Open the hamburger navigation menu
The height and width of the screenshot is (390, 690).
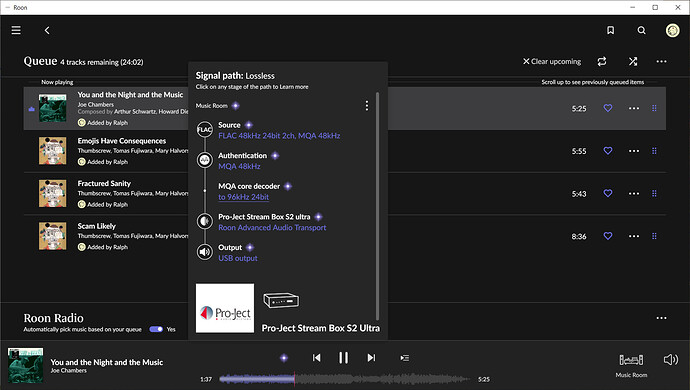[16, 30]
